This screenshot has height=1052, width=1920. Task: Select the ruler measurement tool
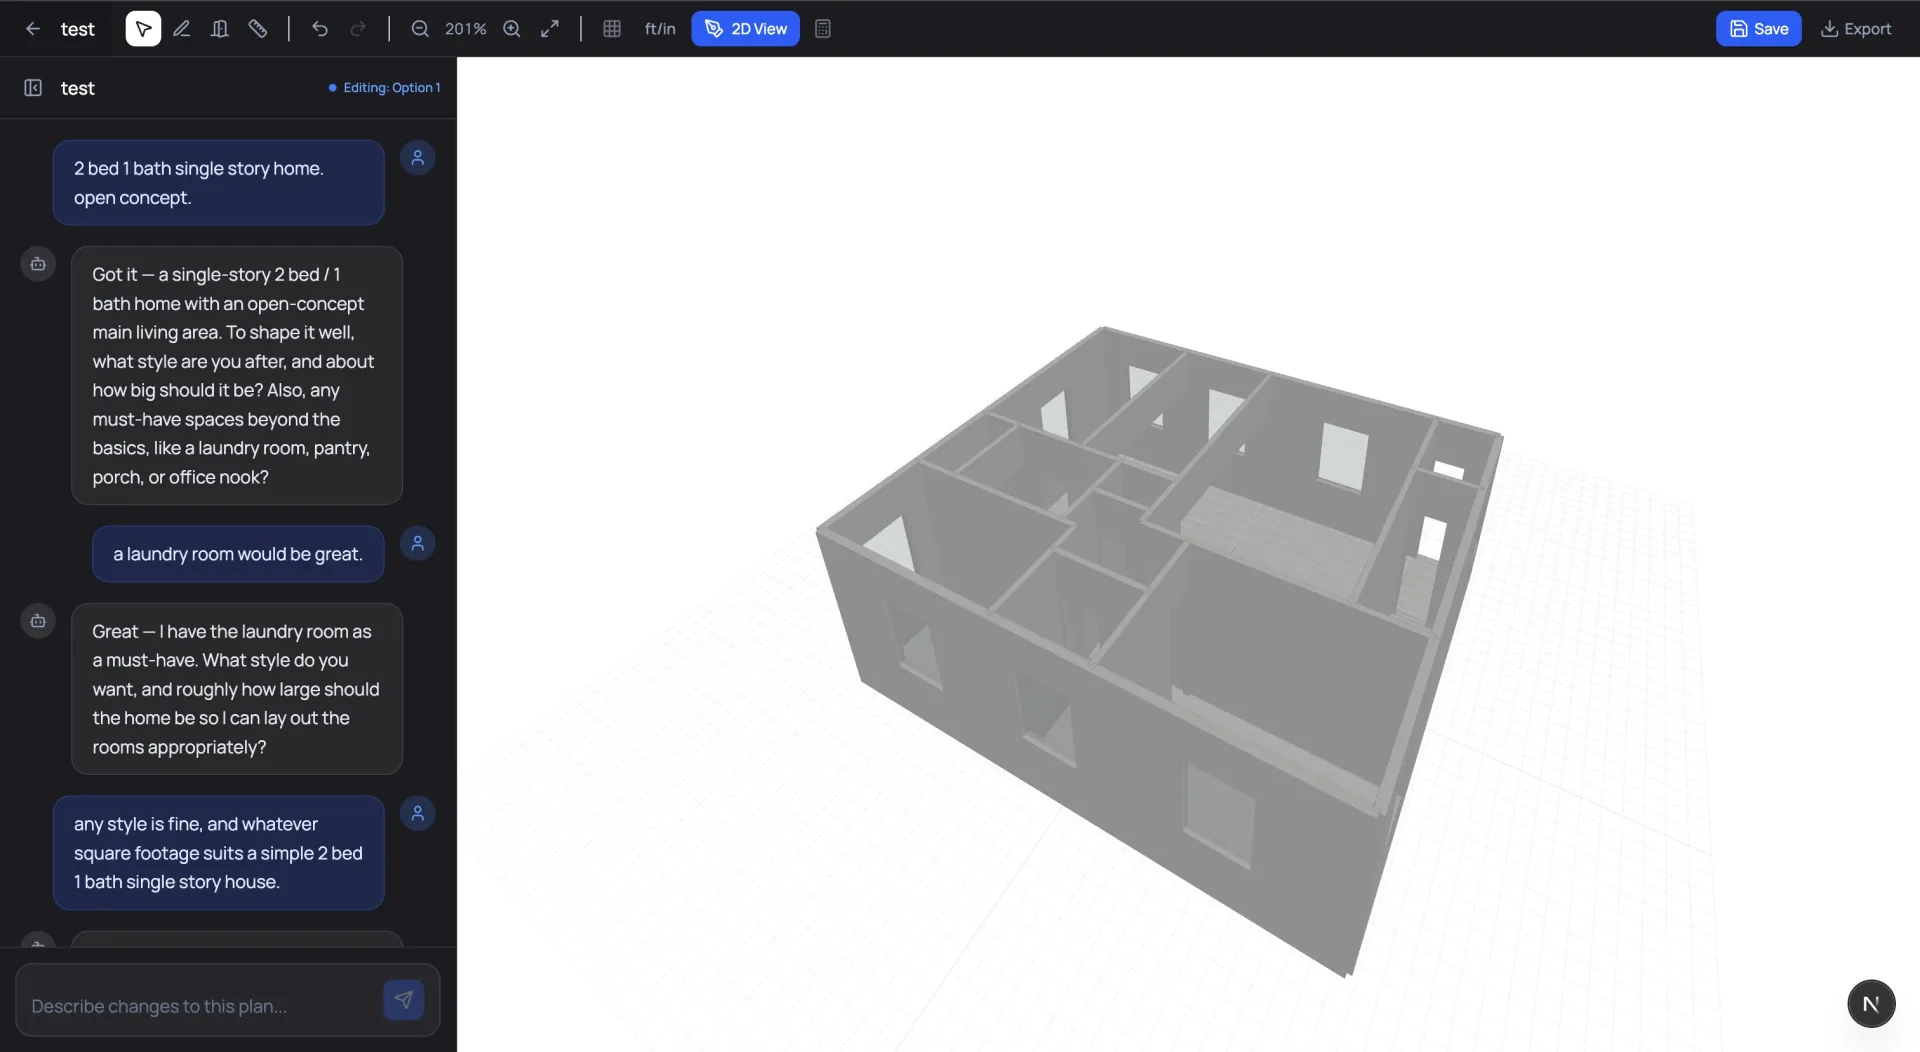(258, 28)
